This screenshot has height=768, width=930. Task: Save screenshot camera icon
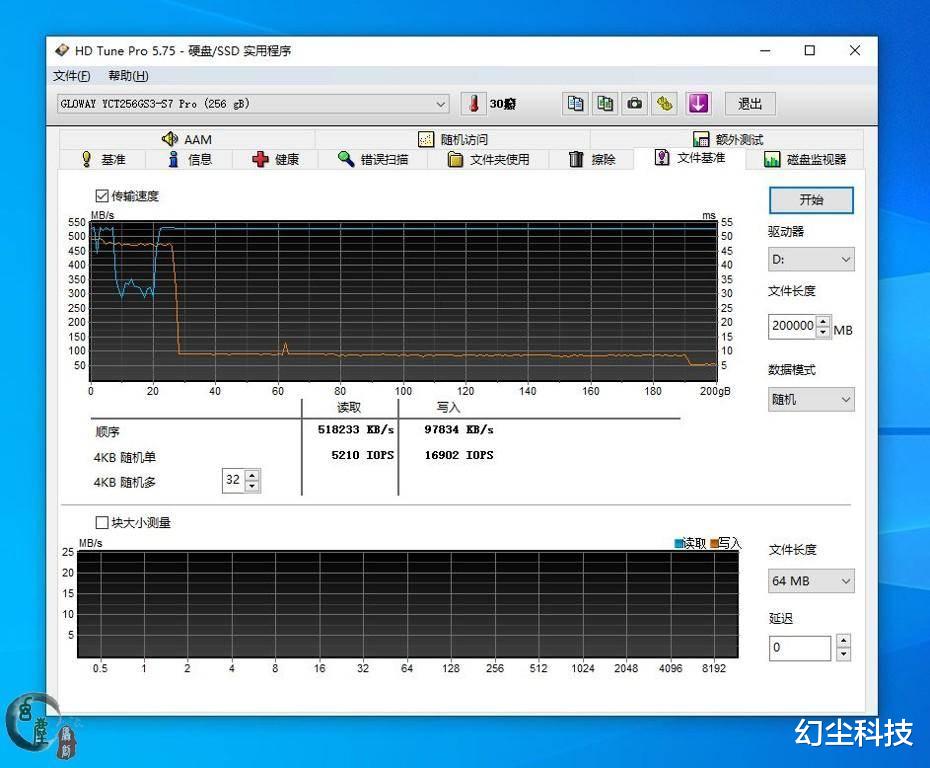tap(635, 104)
